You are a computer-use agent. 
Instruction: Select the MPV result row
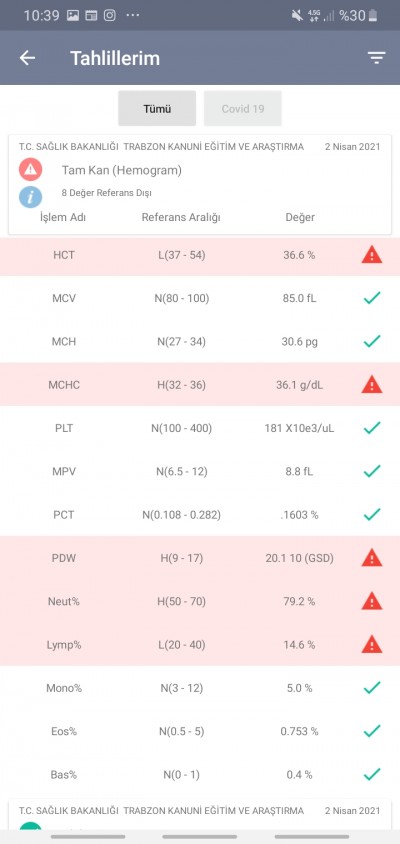tap(200, 472)
